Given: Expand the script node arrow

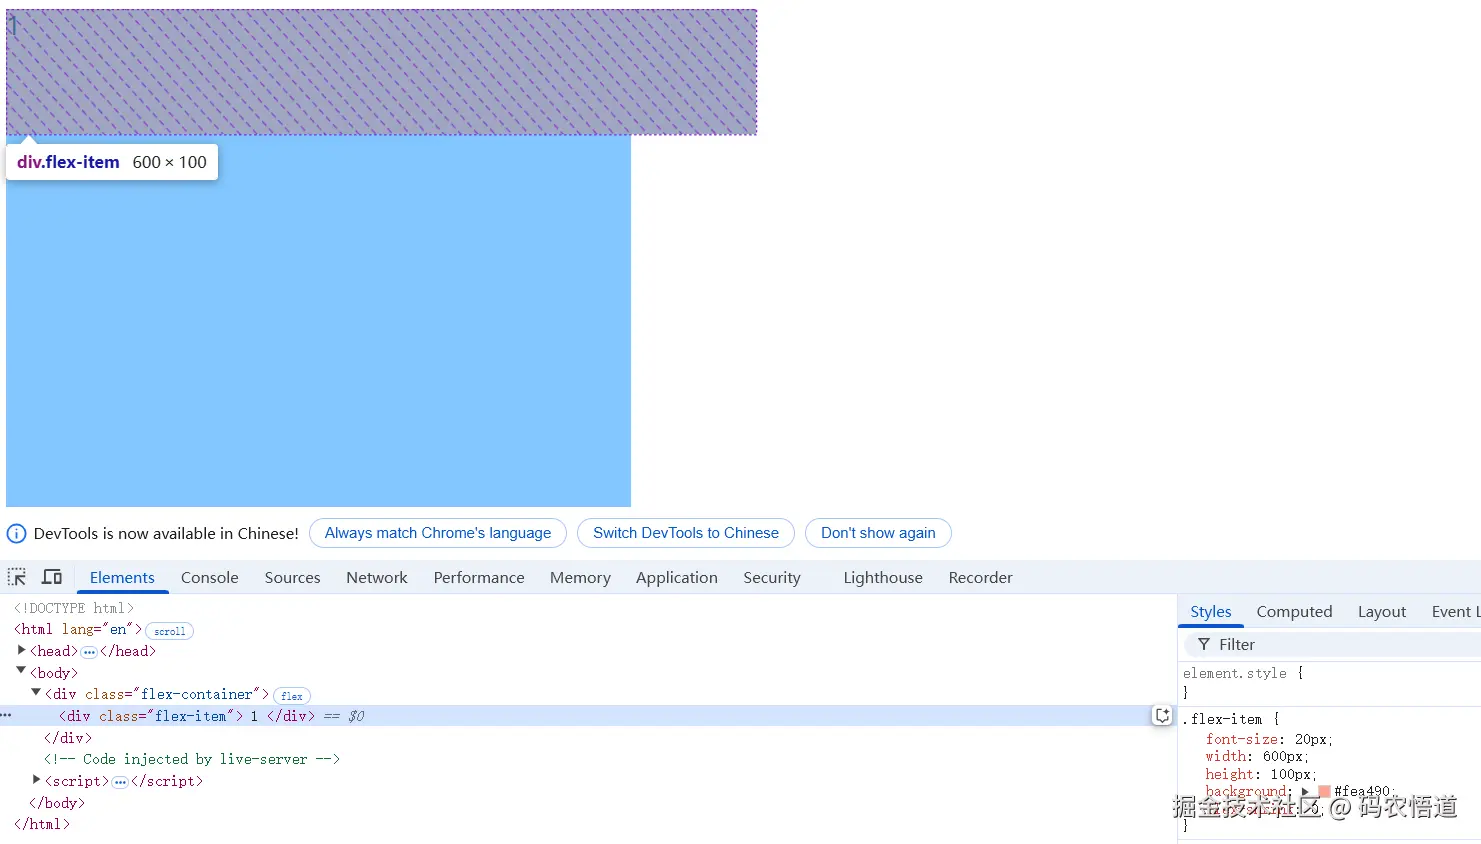Looking at the screenshot, I should coord(36,780).
